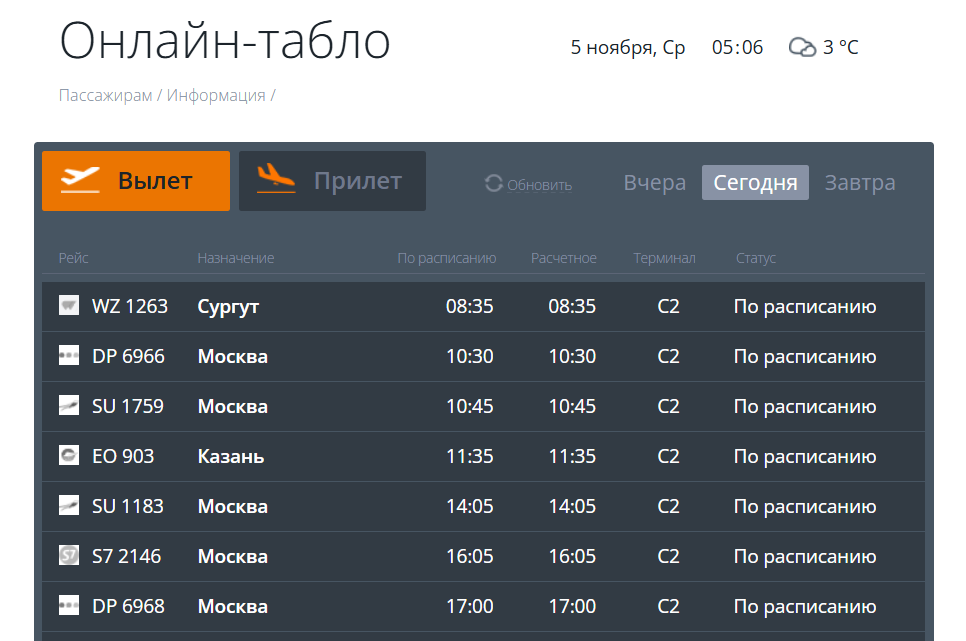Click the refresh icon next to Обновить
This screenshot has width=966, height=641.
[493, 183]
